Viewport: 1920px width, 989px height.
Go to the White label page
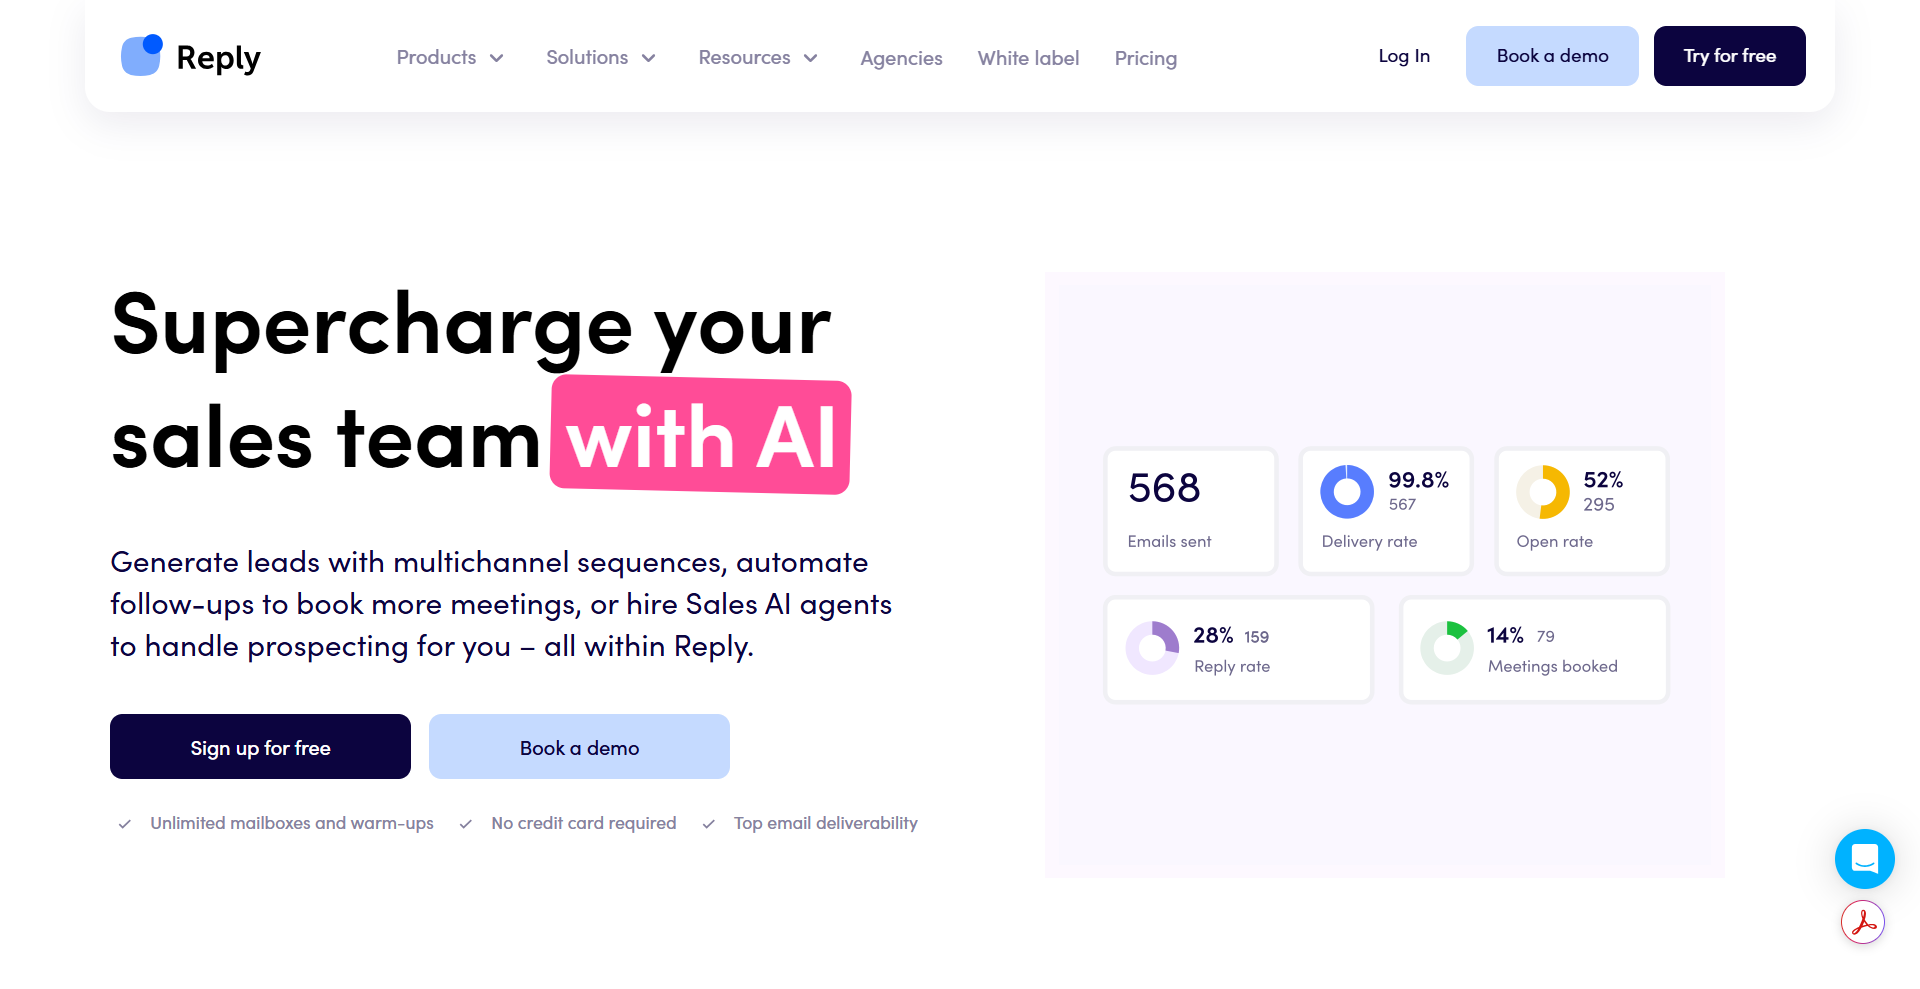pos(1028,58)
